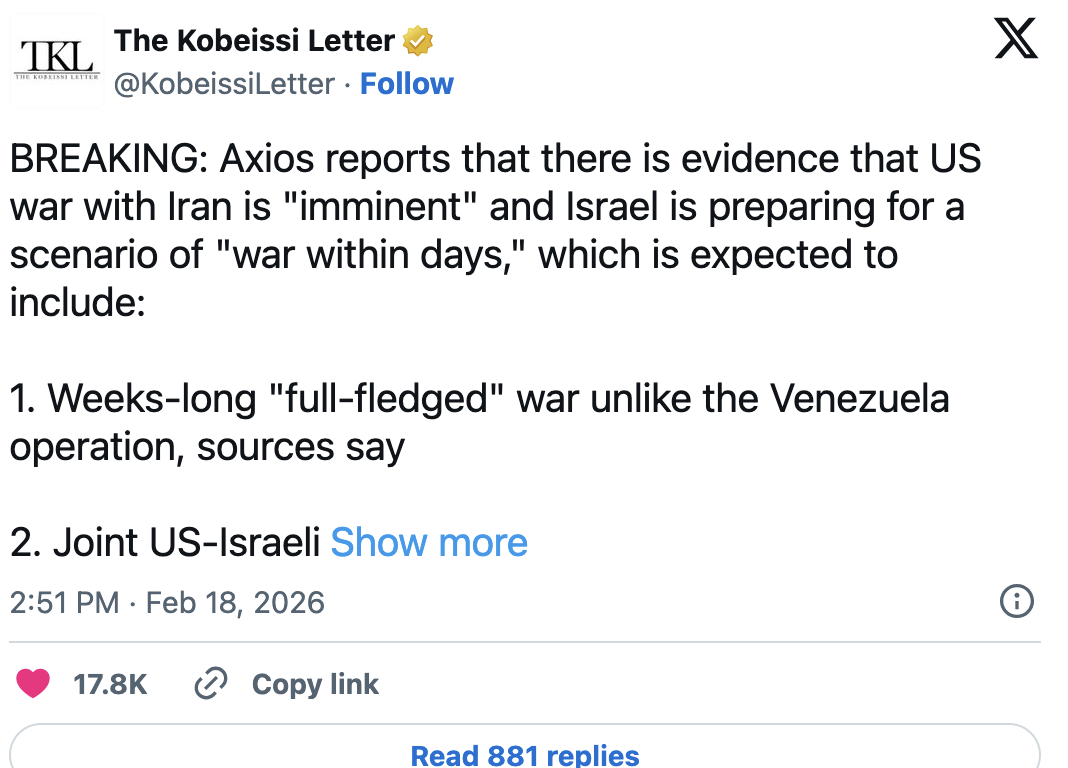Screen dimensions: 1068x768
Task: Click the chain link icon
Action: point(211,684)
